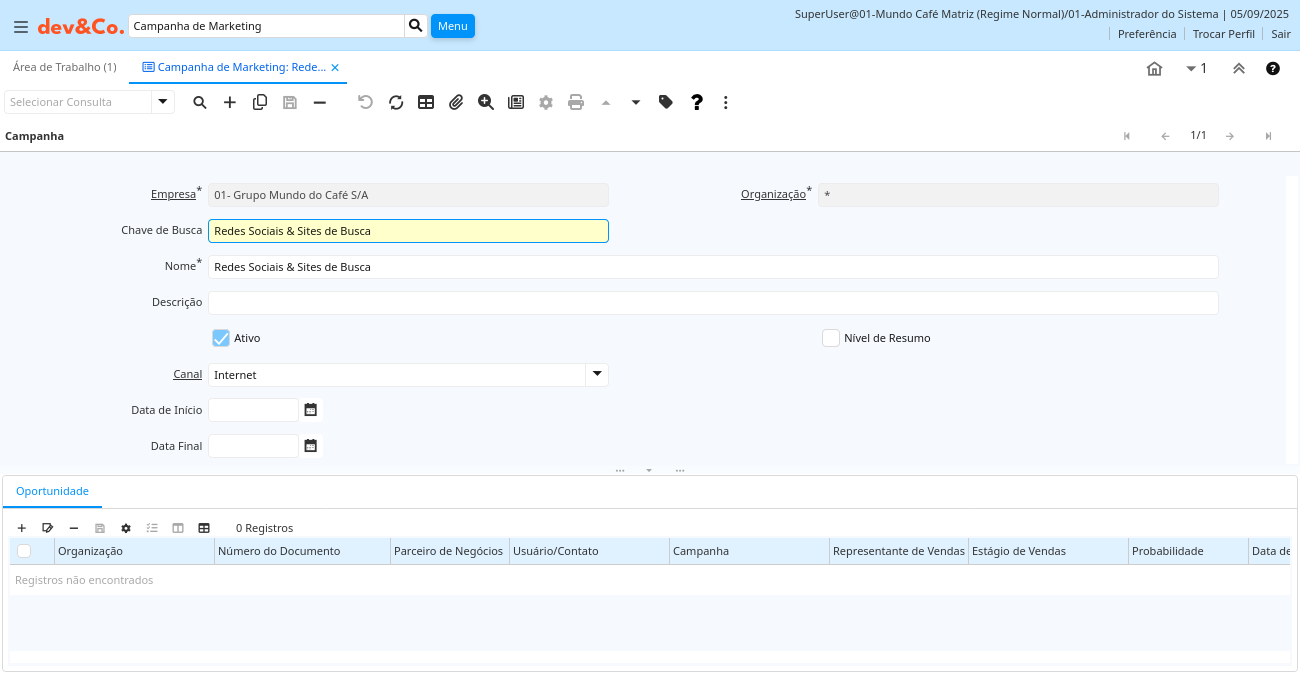Click the Copy Record icon
This screenshot has height=674, width=1300.
coord(260,102)
